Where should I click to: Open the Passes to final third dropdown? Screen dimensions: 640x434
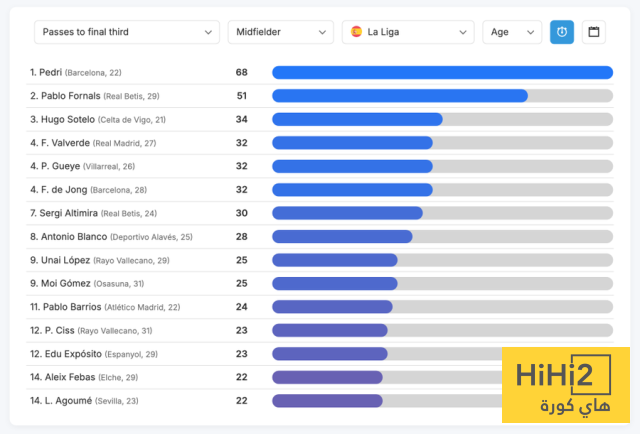coord(126,32)
